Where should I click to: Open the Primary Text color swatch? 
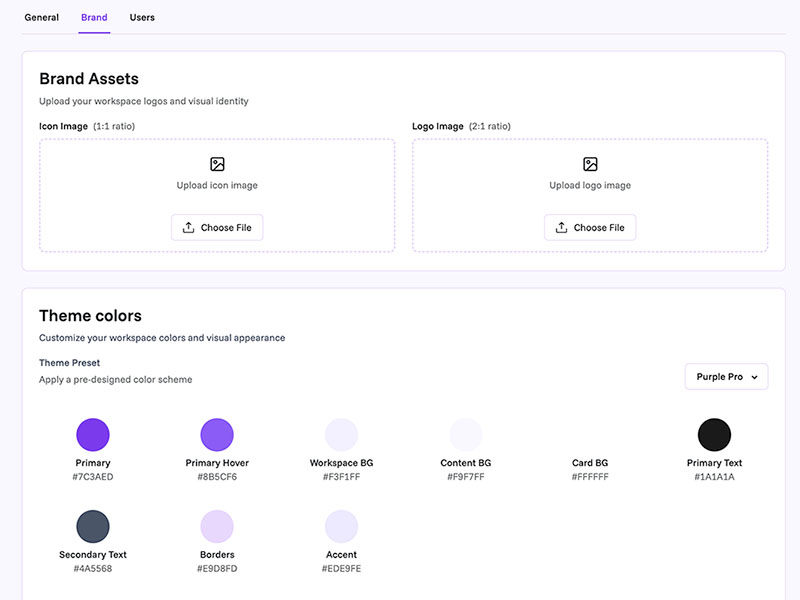(x=714, y=435)
